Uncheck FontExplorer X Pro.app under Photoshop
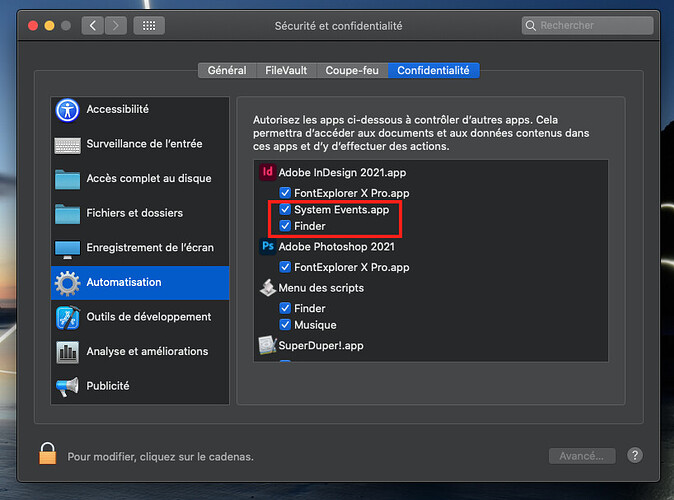Image resolution: width=674 pixels, height=500 pixels. [x=285, y=267]
